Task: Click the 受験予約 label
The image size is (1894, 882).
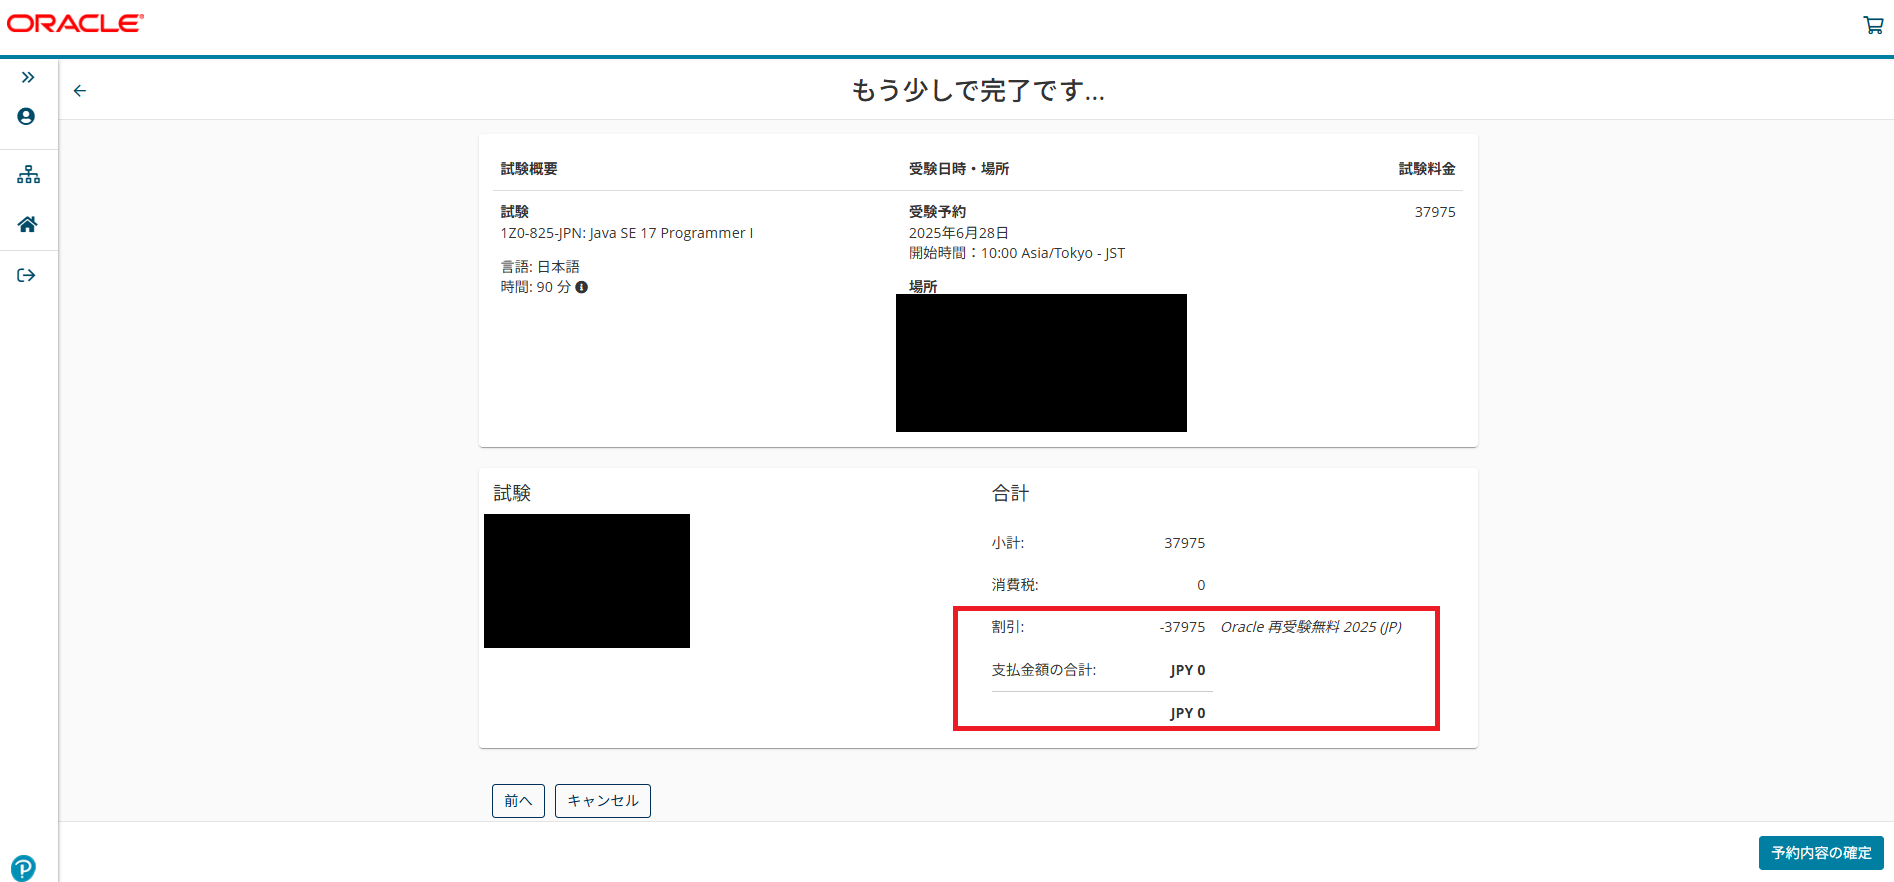Action: tap(937, 212)
